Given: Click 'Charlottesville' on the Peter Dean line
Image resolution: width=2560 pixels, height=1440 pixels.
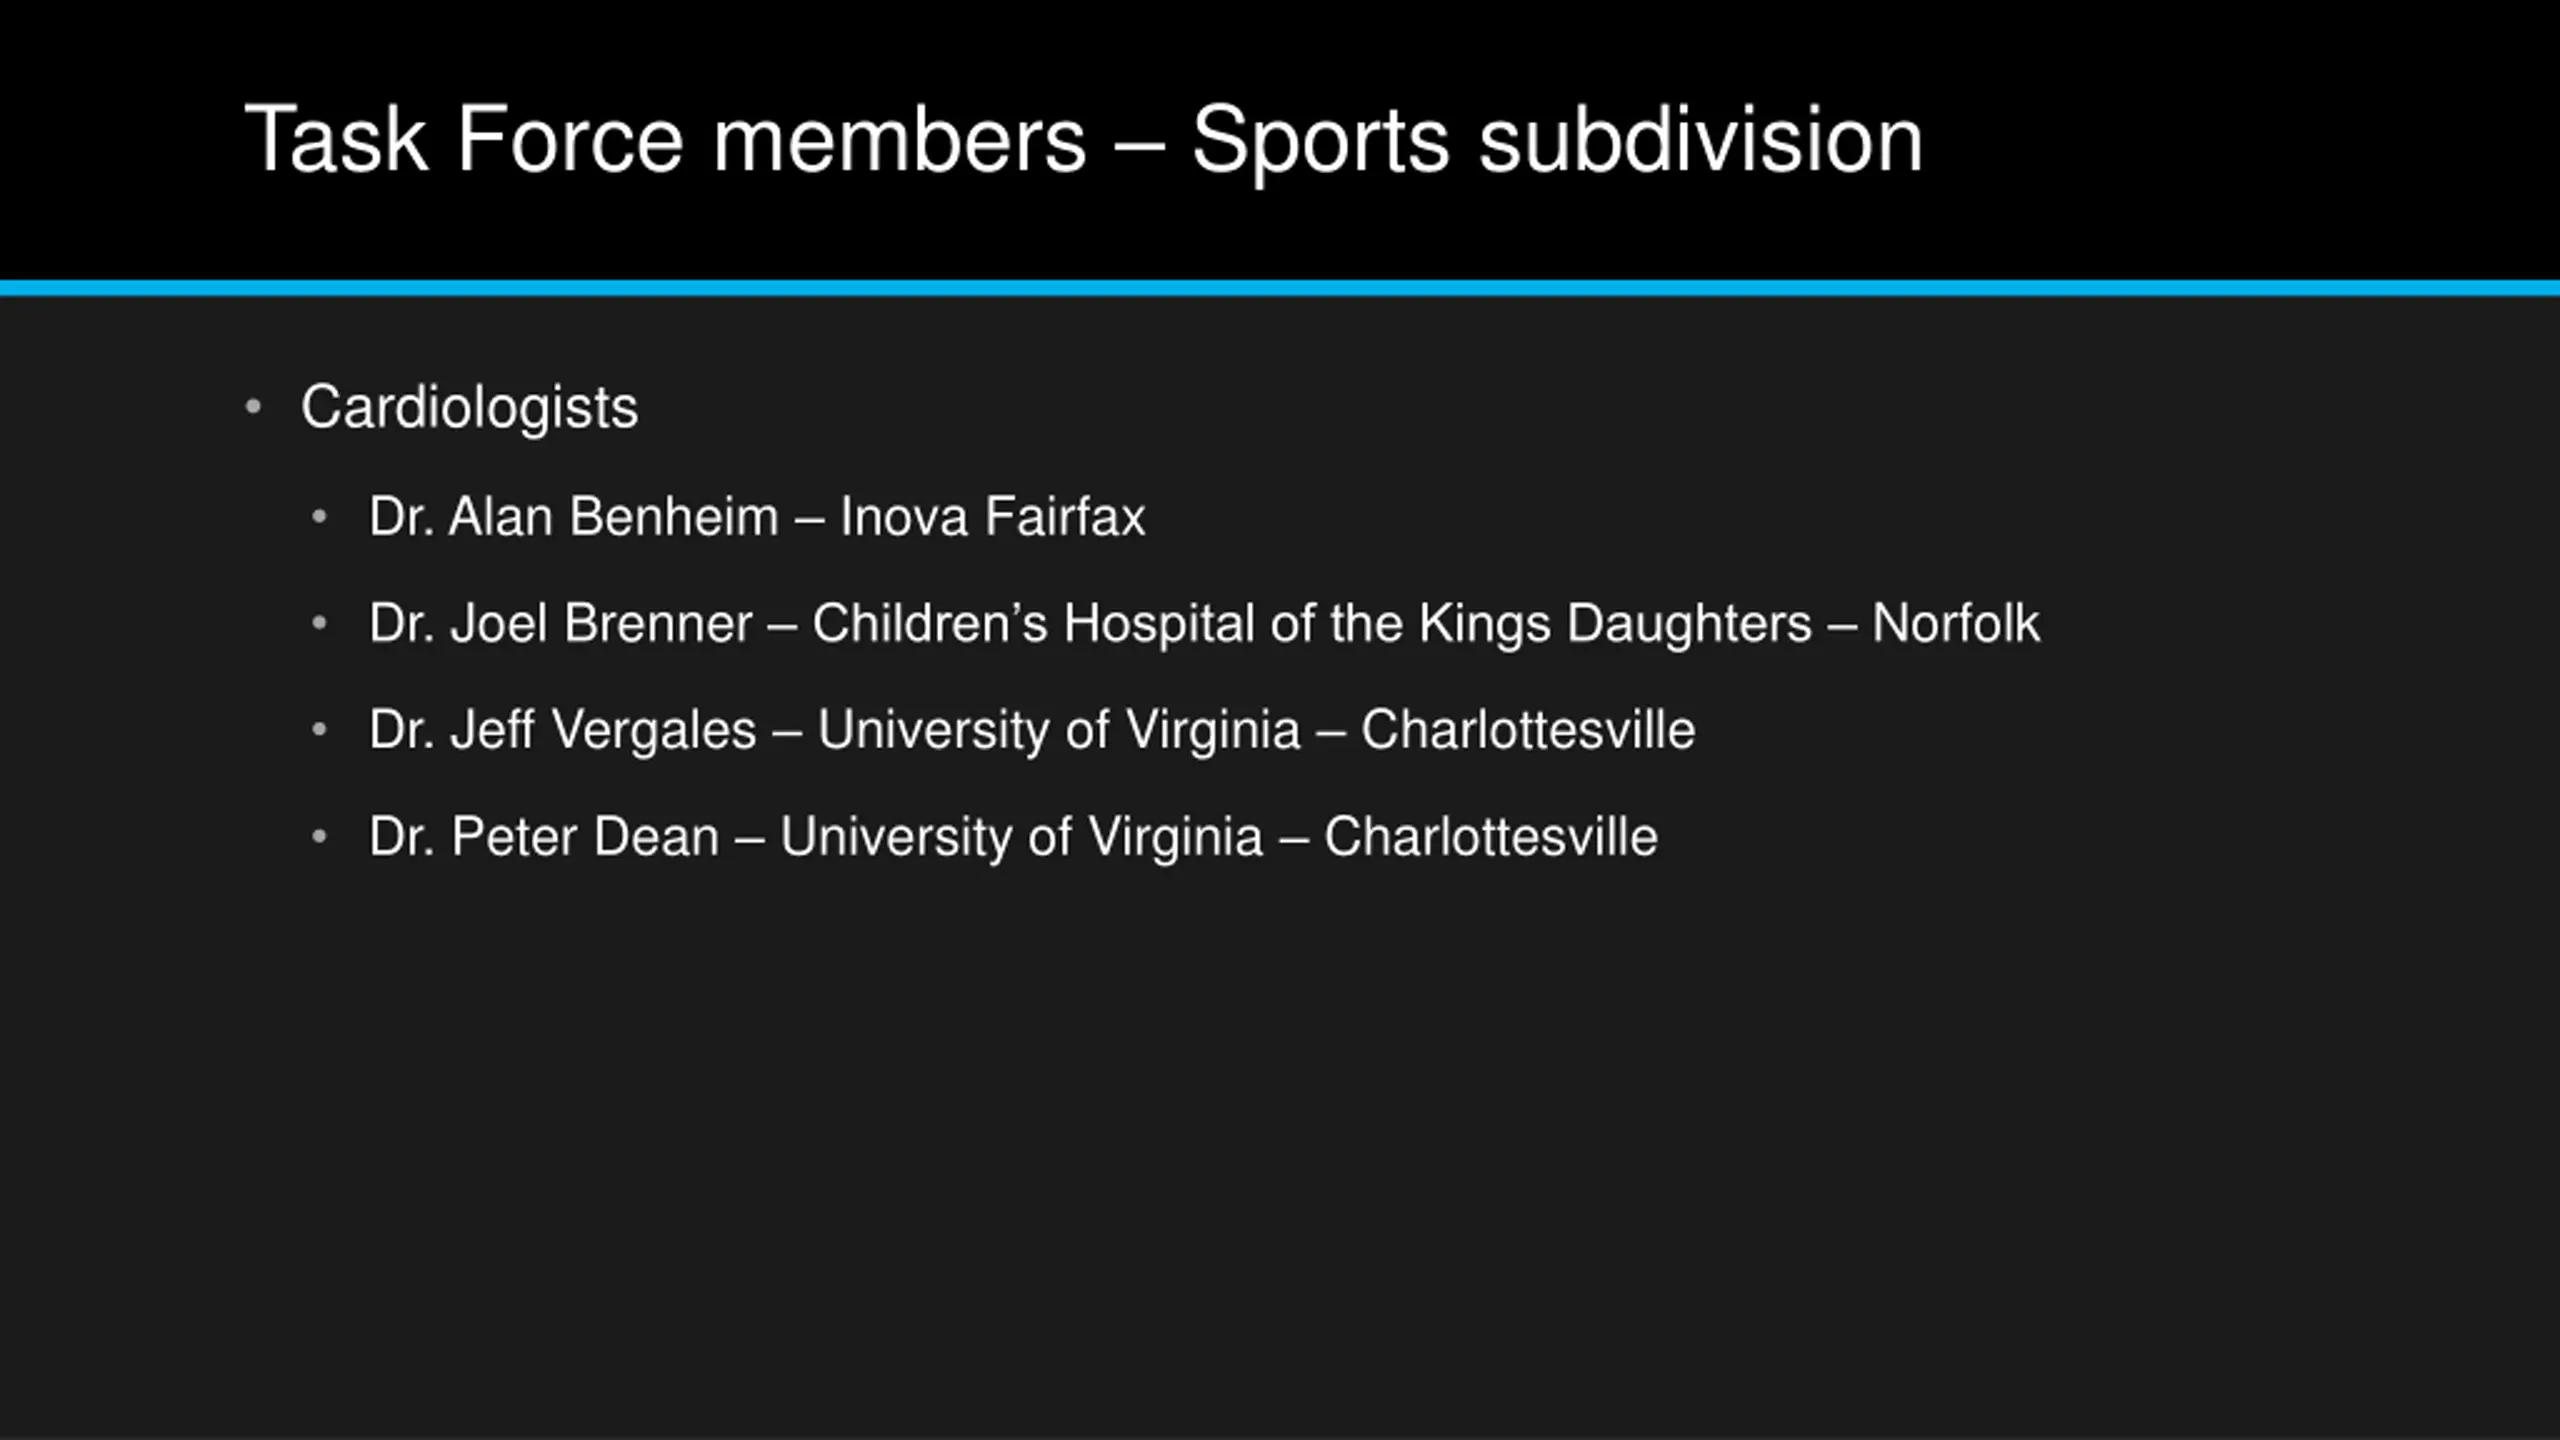Looking at the screenshot, I should (x=1490, y=837).
